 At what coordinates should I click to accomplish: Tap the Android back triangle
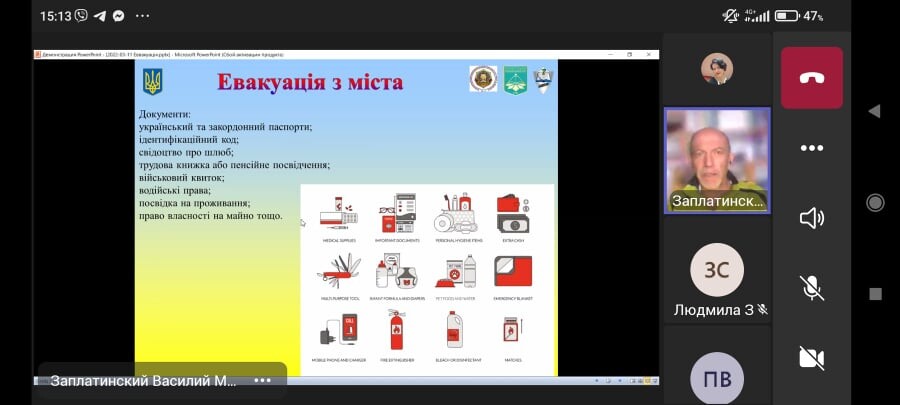[x=875, y=111]
